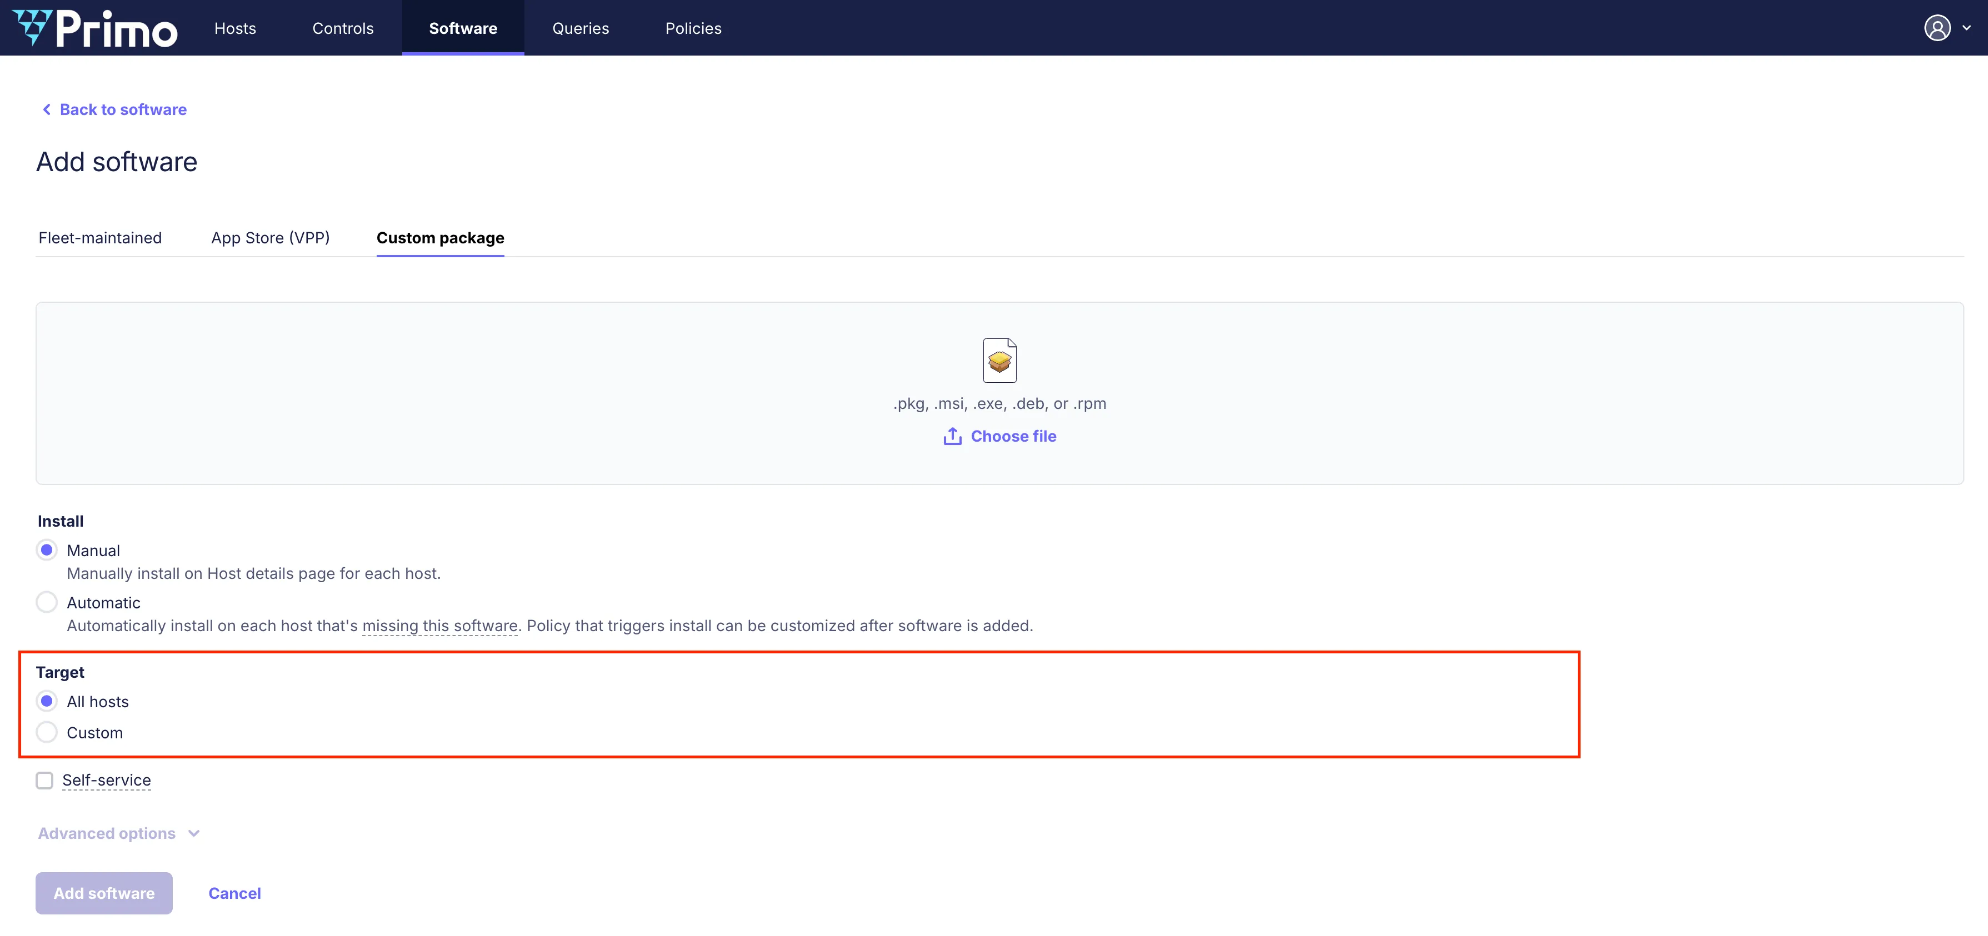Screen dimensions: 1988x936
Task: Switch to the Fleet-maintained tab
Action: (100, 238)
